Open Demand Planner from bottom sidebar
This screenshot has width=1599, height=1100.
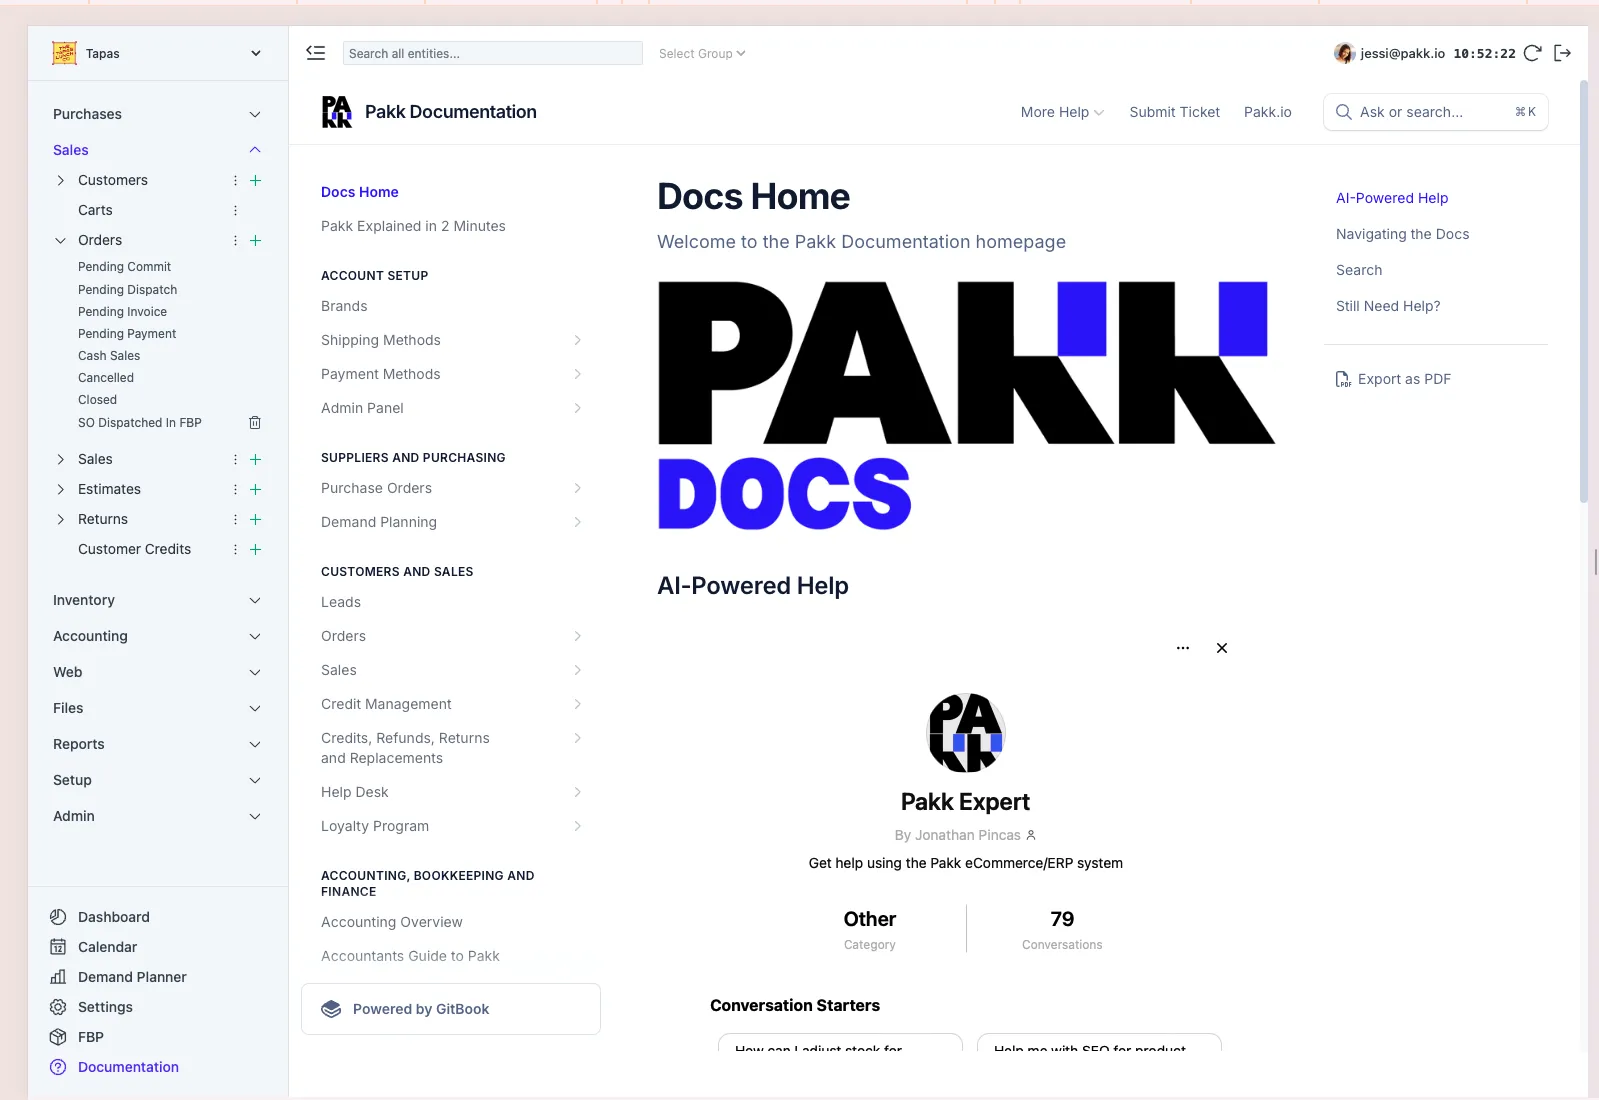click(x=132, y=977)
